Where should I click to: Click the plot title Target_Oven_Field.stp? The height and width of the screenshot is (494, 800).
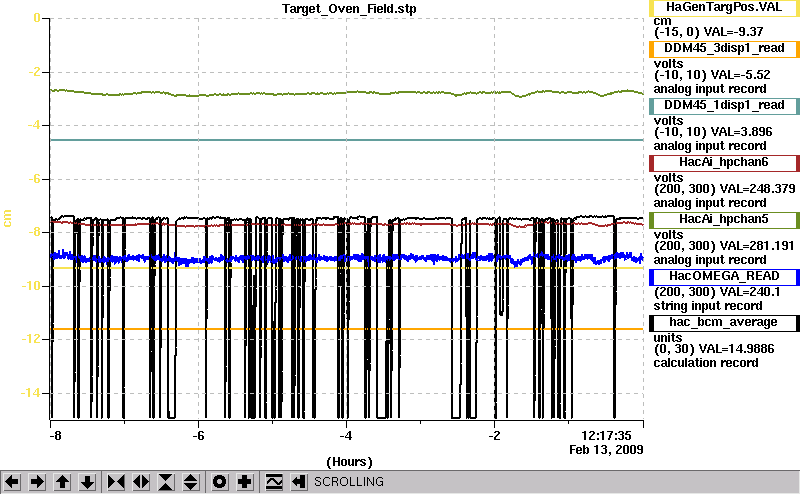pos(349,9)
